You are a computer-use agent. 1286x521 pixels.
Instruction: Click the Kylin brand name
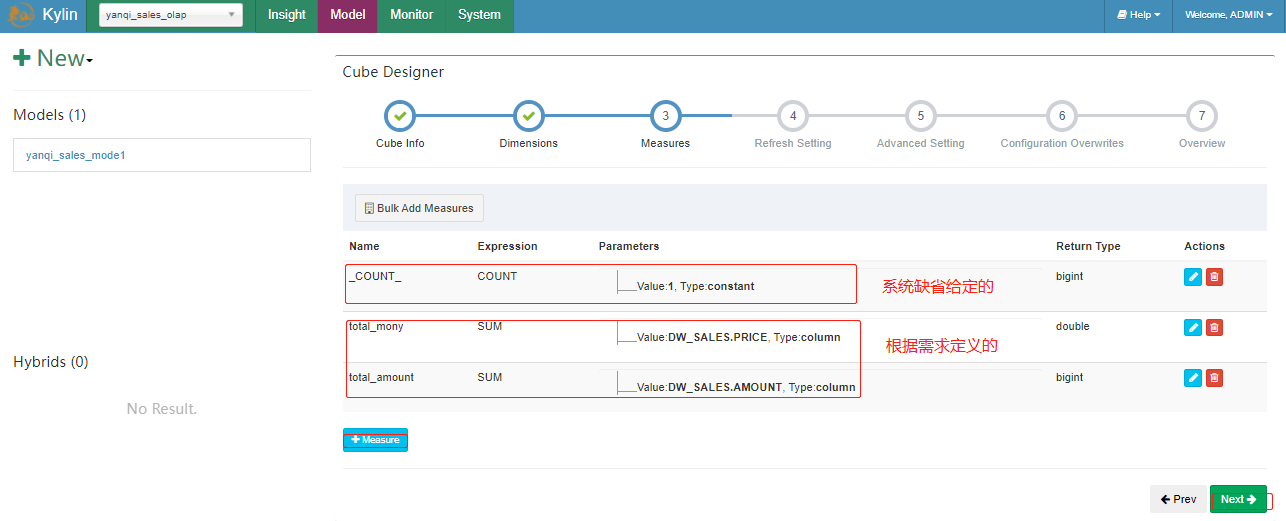60,15
